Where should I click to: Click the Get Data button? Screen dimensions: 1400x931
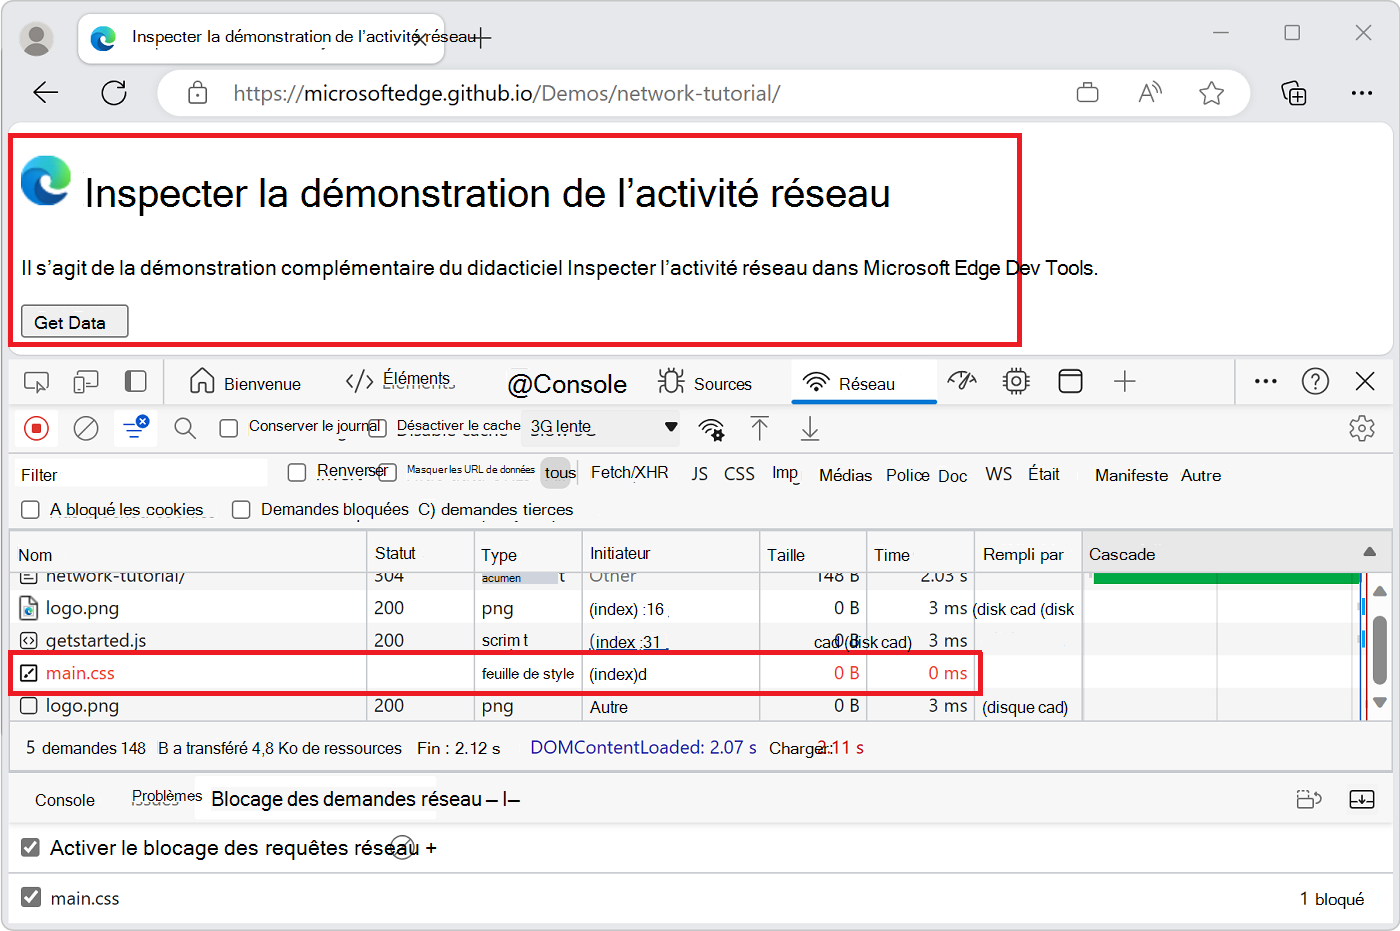pos(74,321)
